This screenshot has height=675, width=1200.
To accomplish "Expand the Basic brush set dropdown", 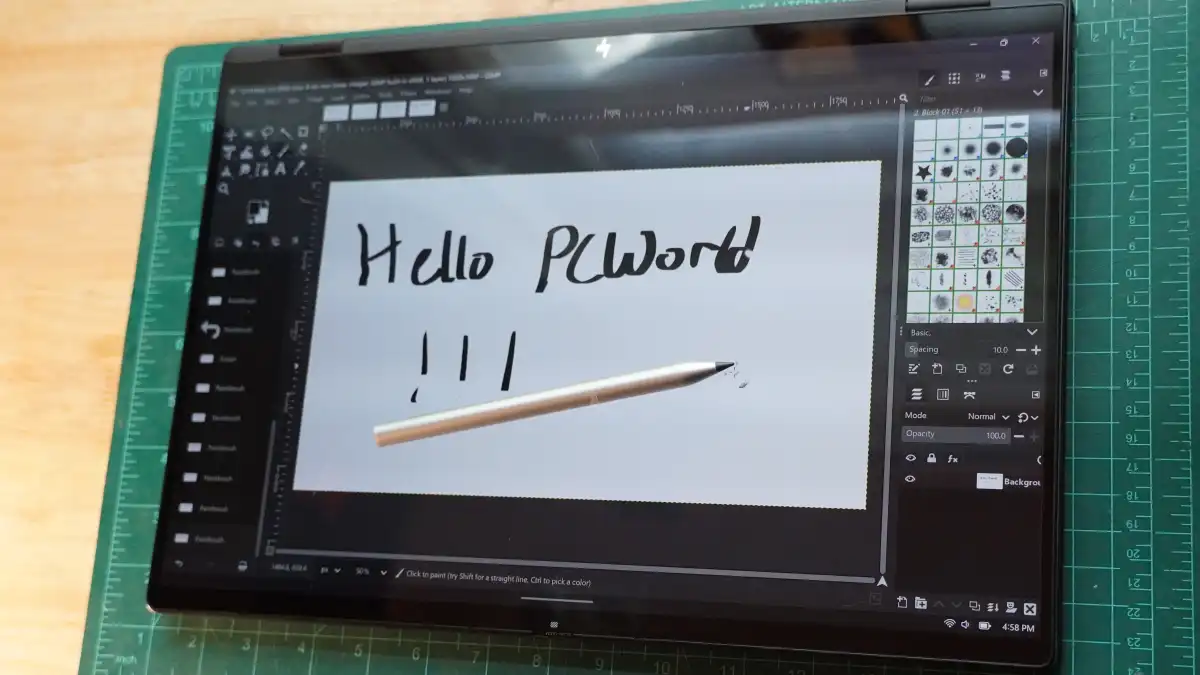I will (x=1031, y=332).
